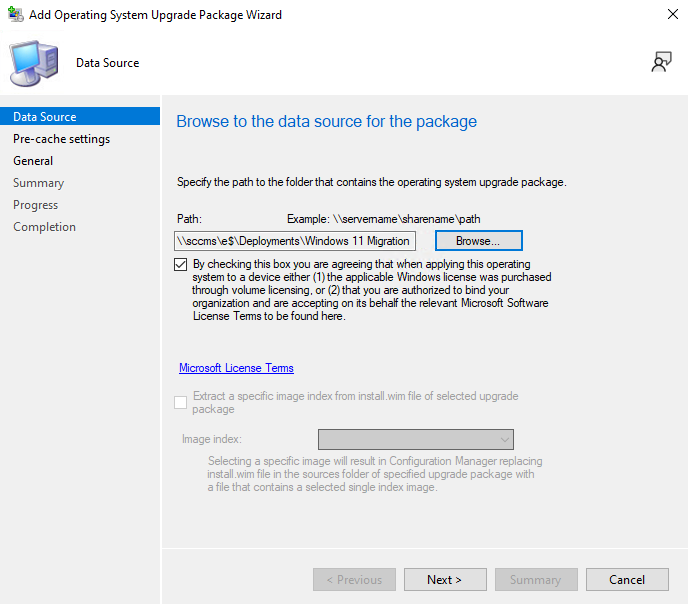Click the Summary button in the bottom bar
This screenshot has width=688, height=604.
535,580
